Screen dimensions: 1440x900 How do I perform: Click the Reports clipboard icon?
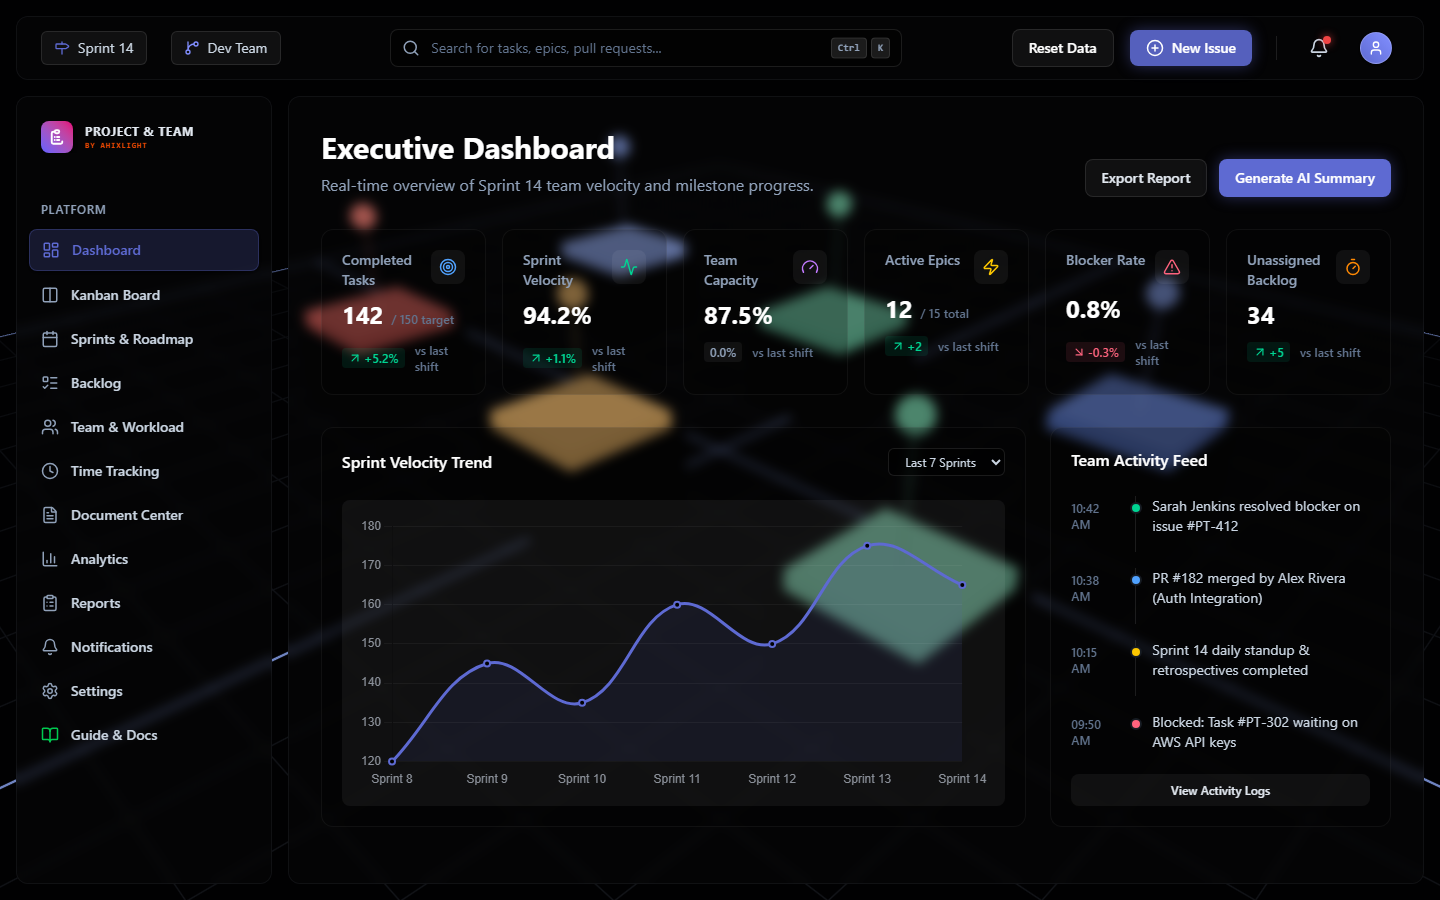click(50, 603)
